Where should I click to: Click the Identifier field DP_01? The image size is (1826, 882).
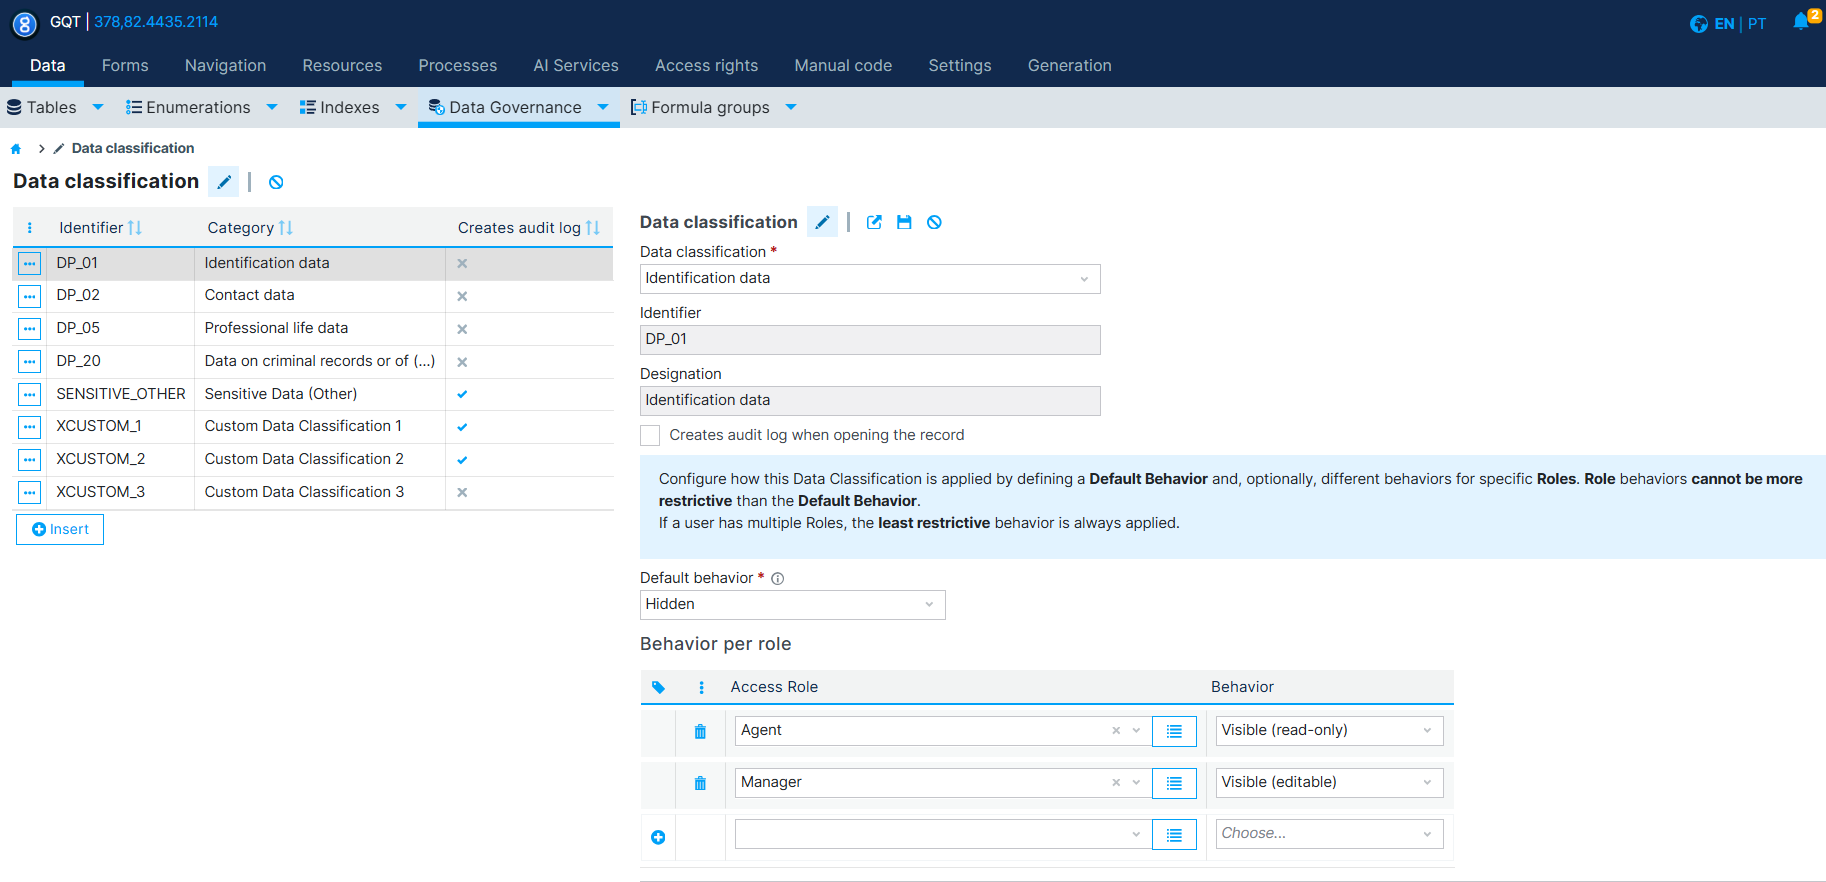pos(870,340)
